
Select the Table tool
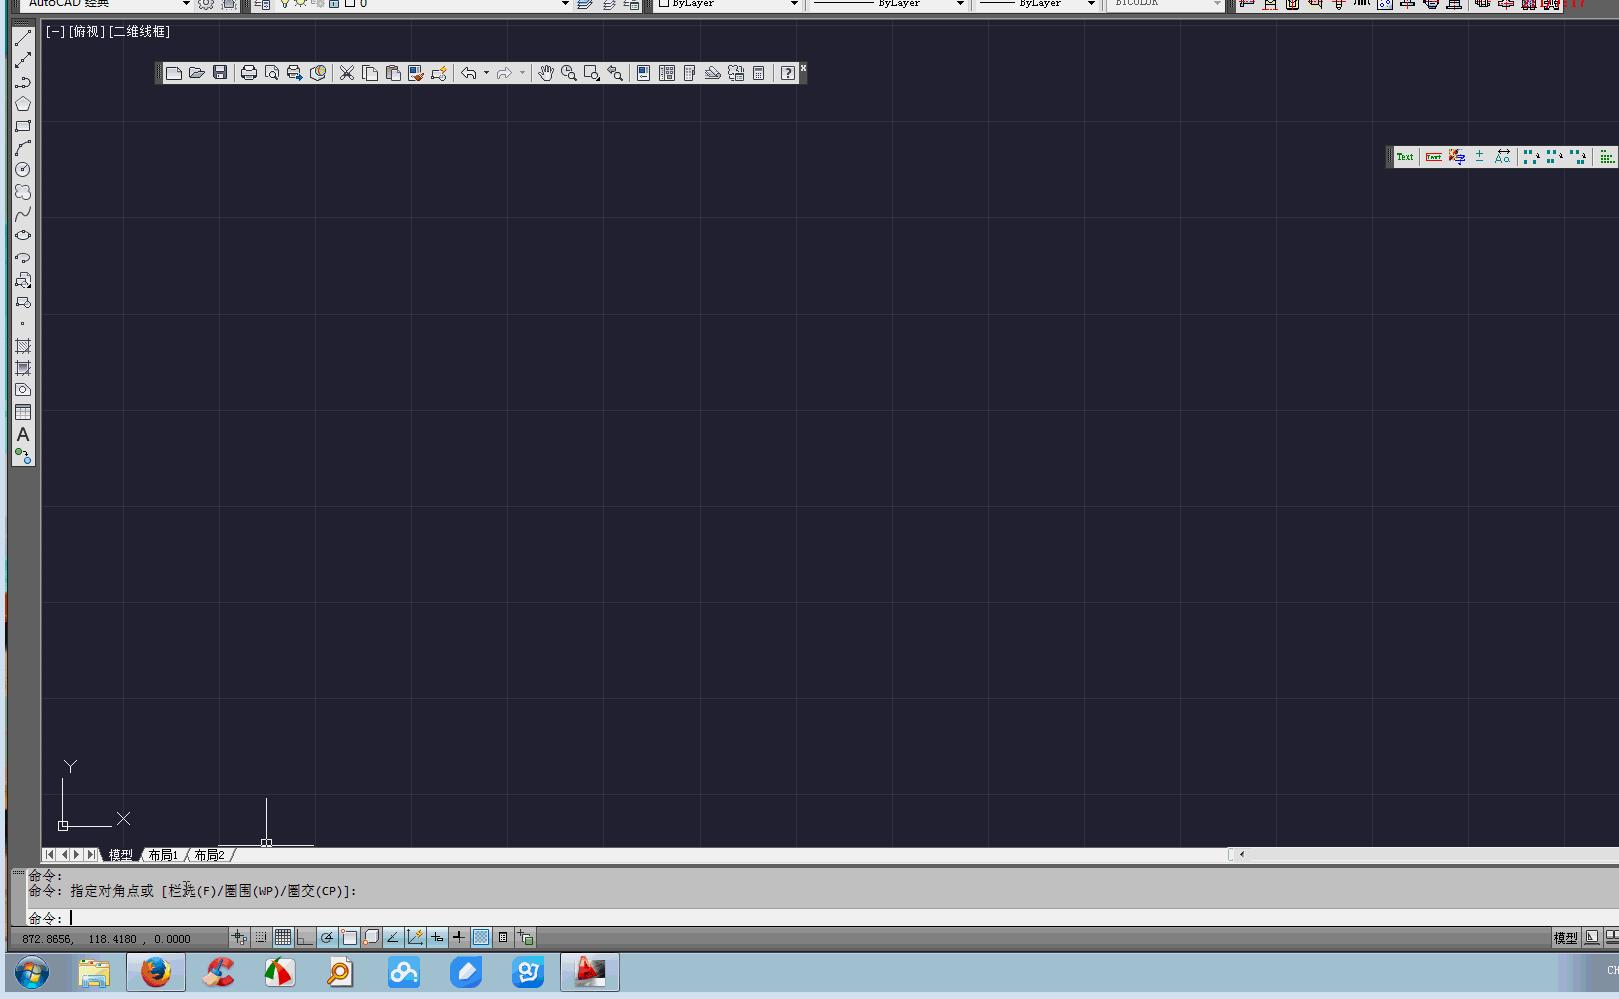point(23,412)
